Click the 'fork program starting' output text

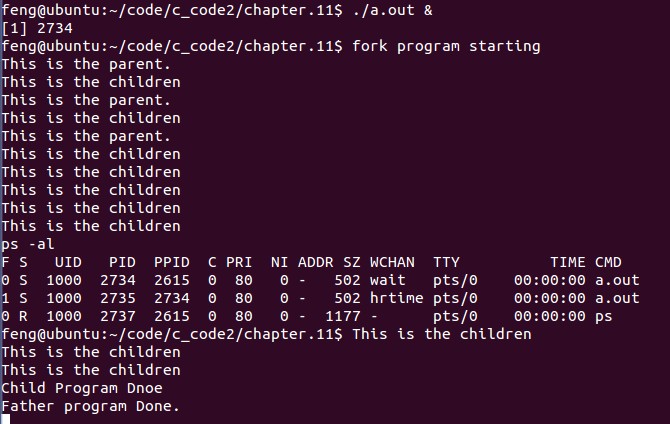click(x=446, y=46)
